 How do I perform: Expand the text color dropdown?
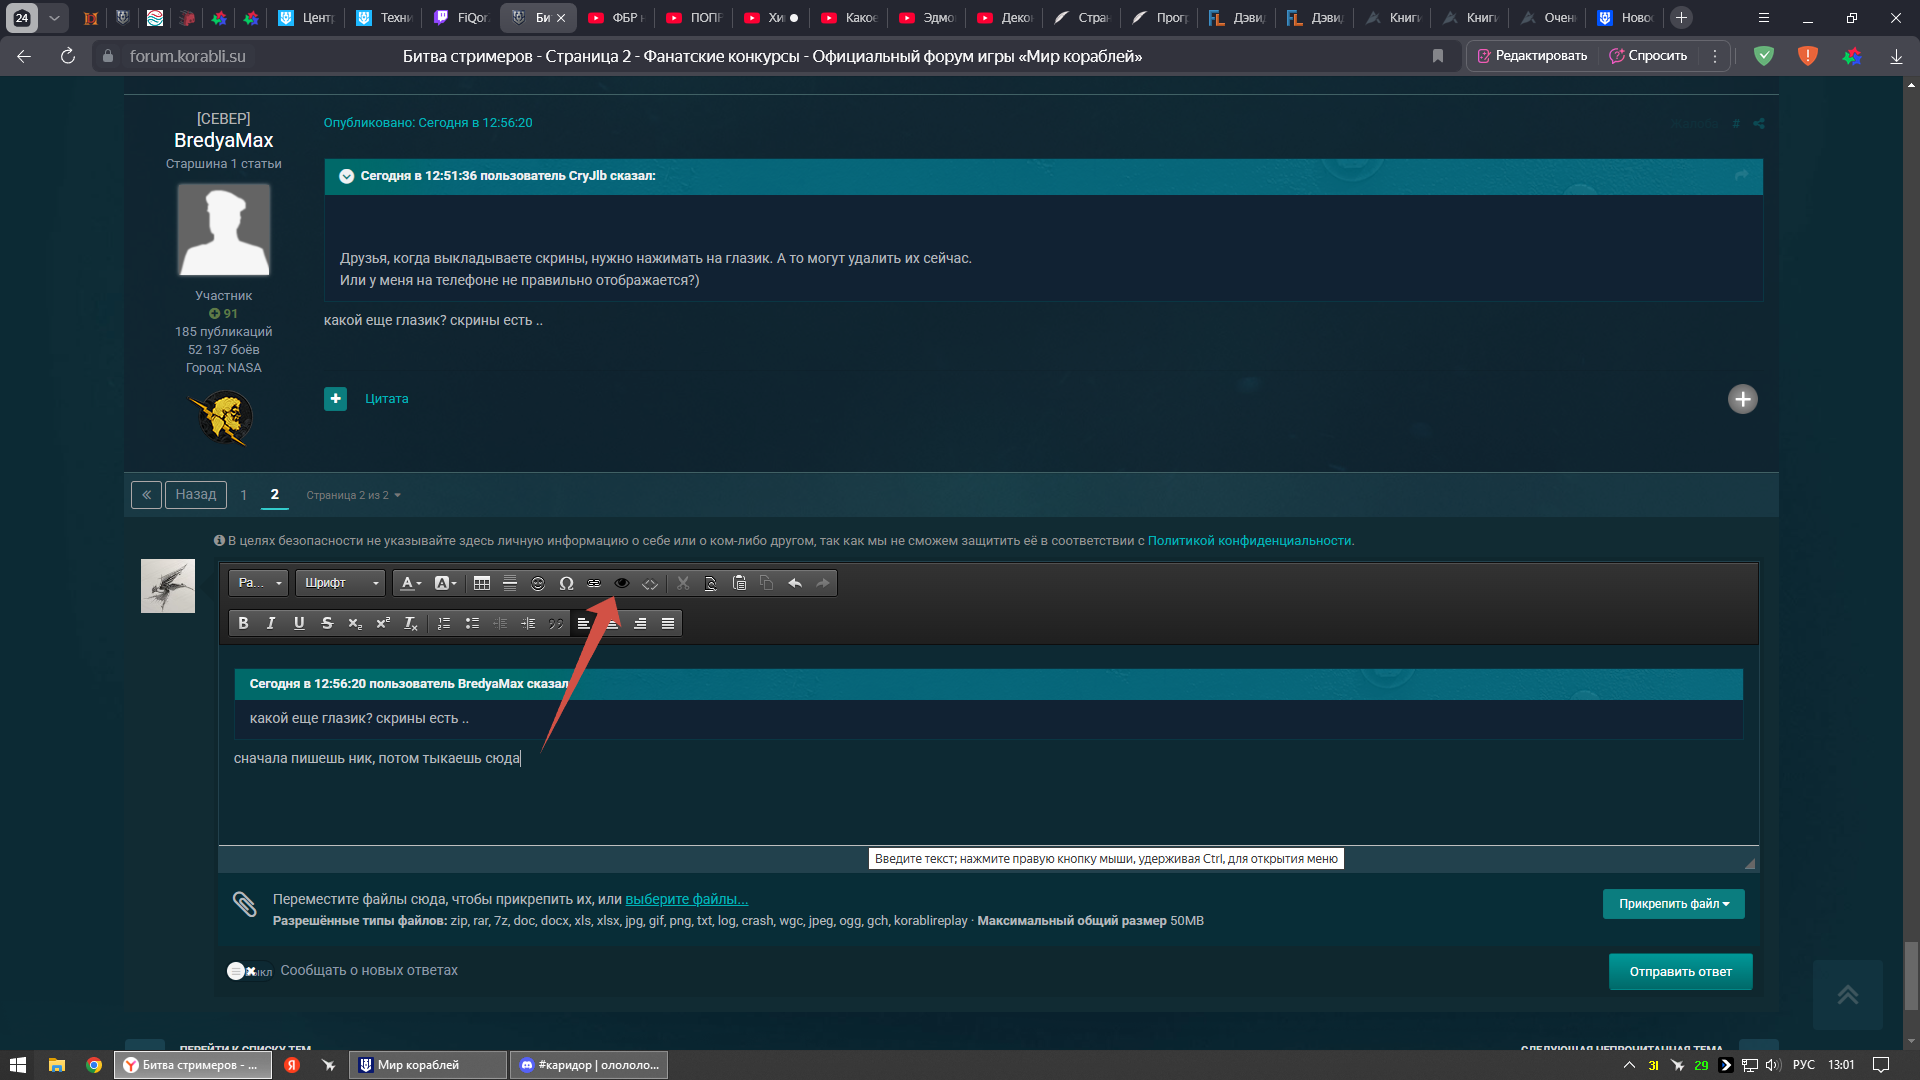[411, 583]
